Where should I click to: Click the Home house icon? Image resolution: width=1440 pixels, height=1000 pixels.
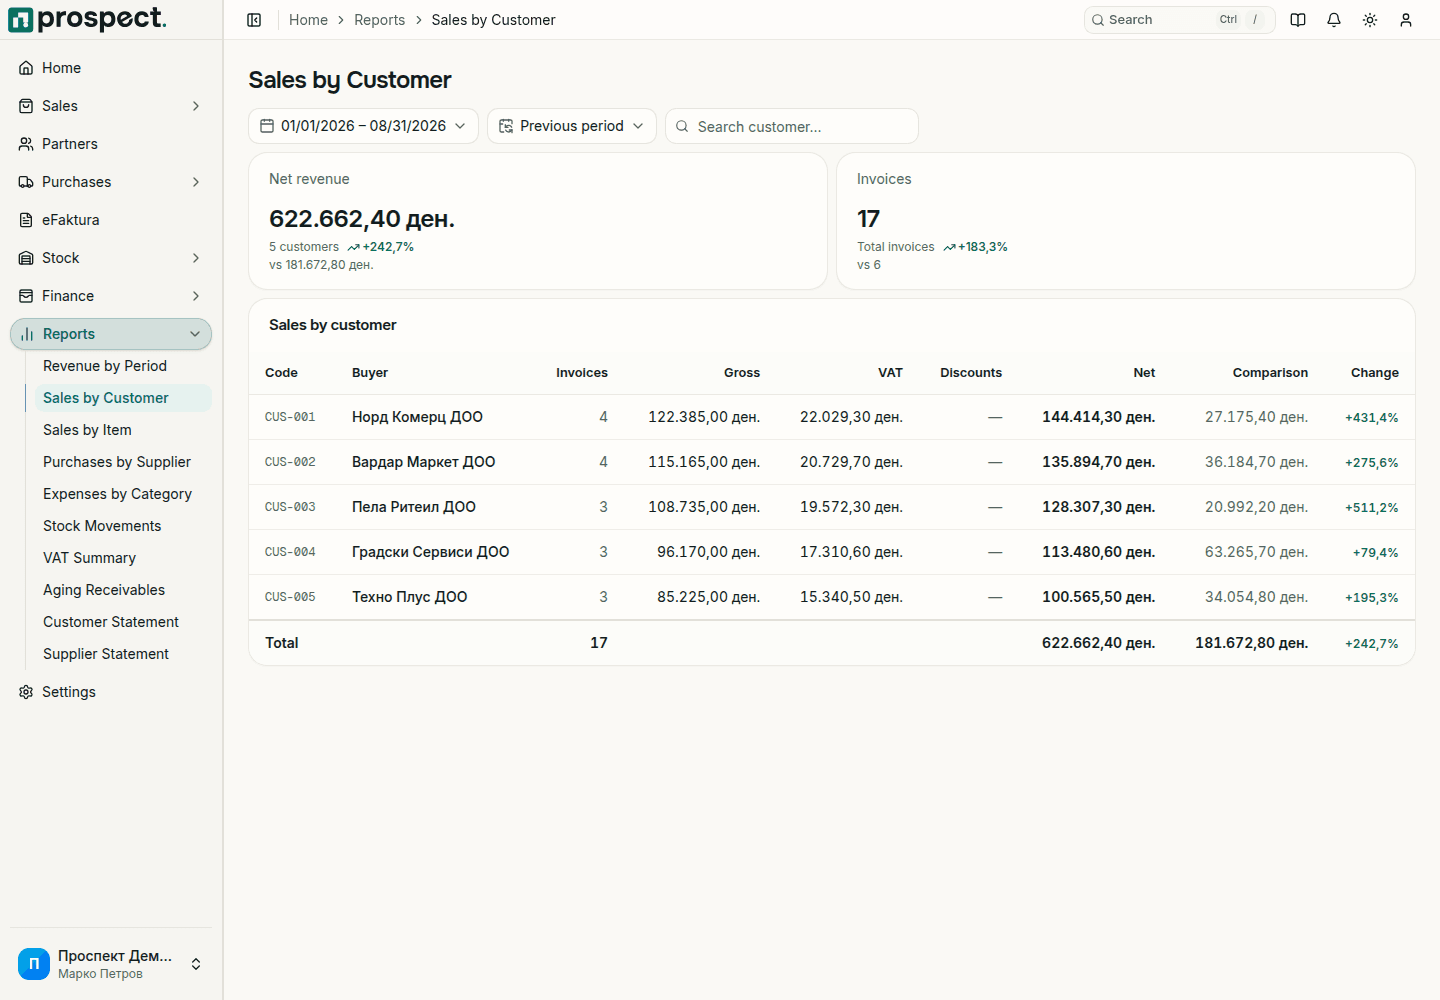tap(26, 68)
